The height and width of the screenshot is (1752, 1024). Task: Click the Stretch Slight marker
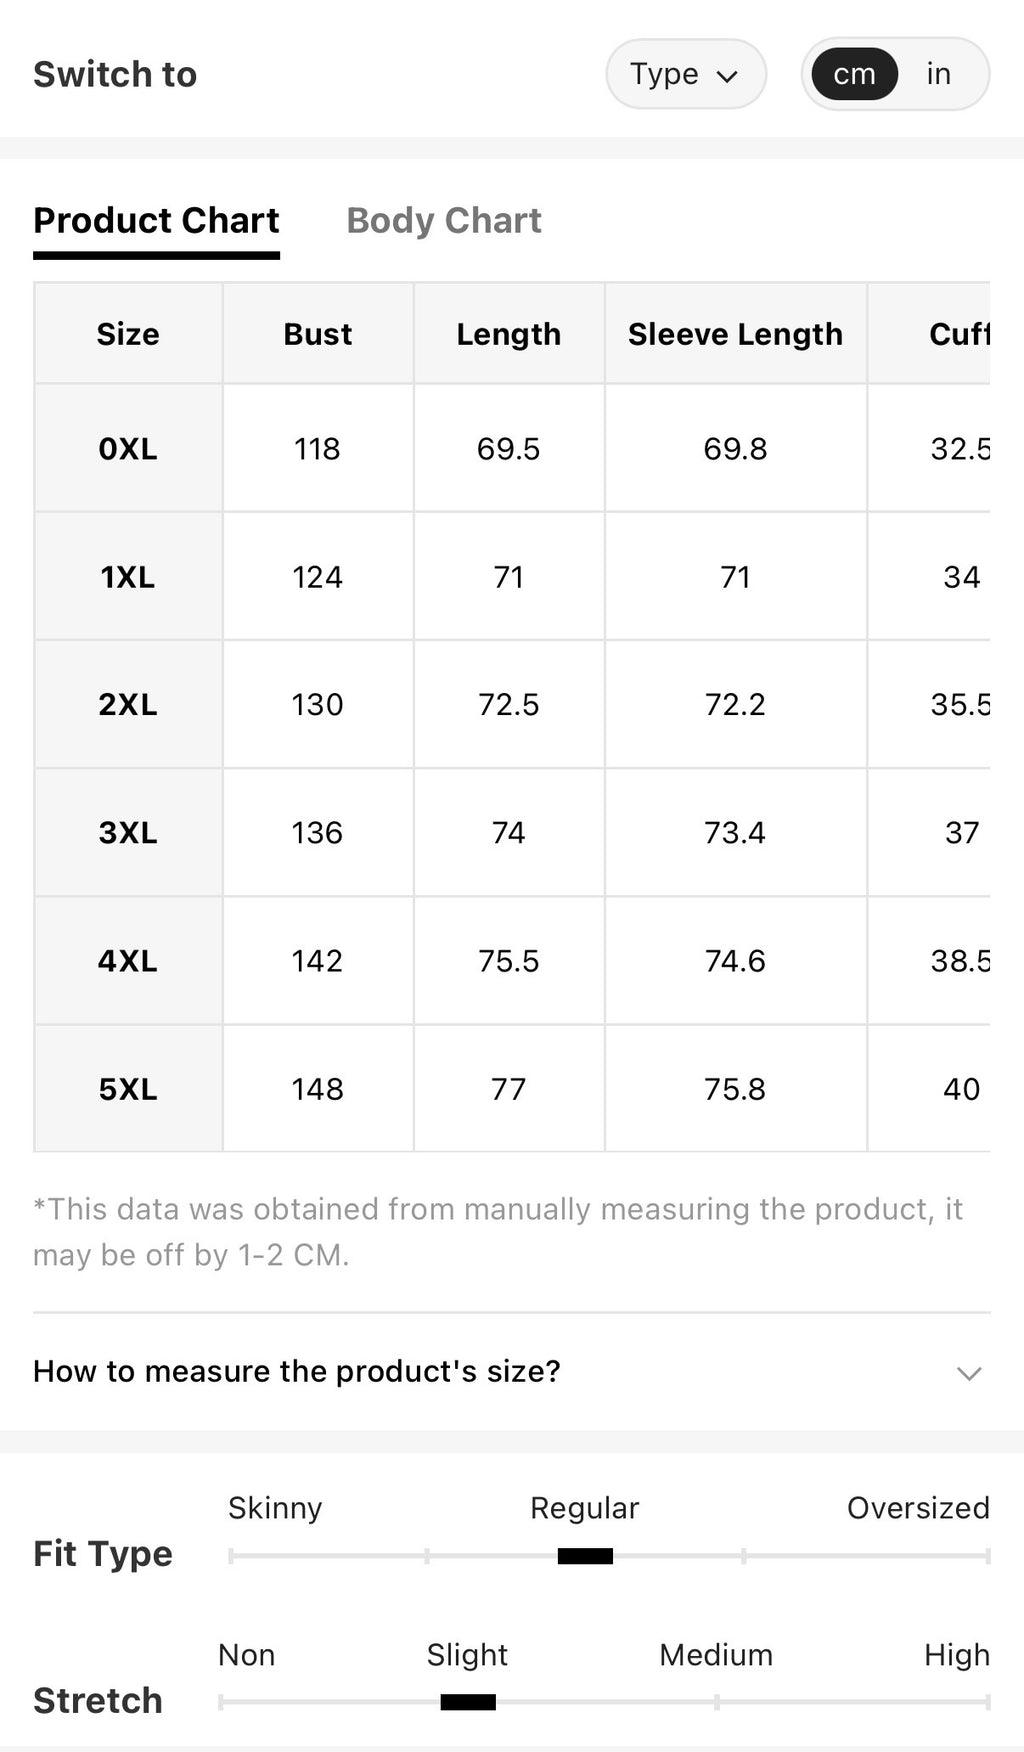point(468,1702)
